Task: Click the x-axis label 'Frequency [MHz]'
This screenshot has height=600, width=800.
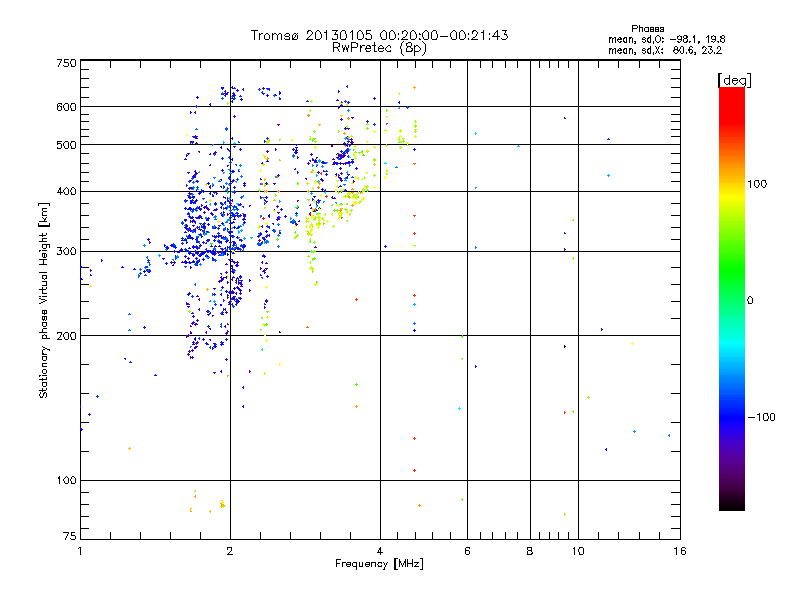Action: pos(379,564)
